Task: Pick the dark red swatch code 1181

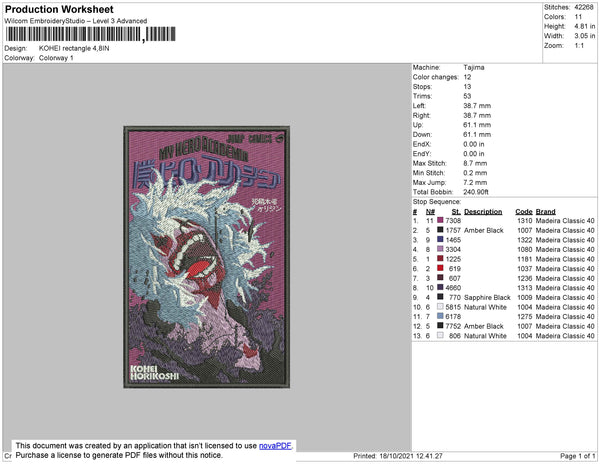Action: 440,259
